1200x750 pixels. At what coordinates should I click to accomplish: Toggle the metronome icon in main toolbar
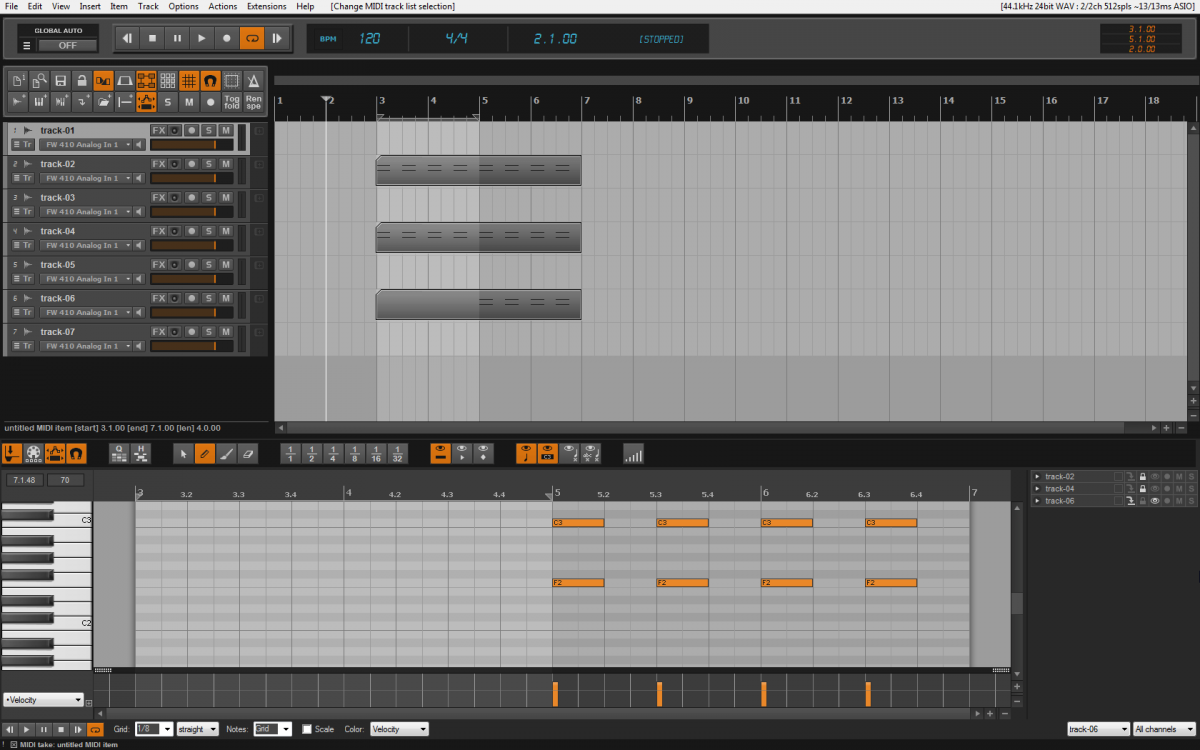(x=254, y=80)
